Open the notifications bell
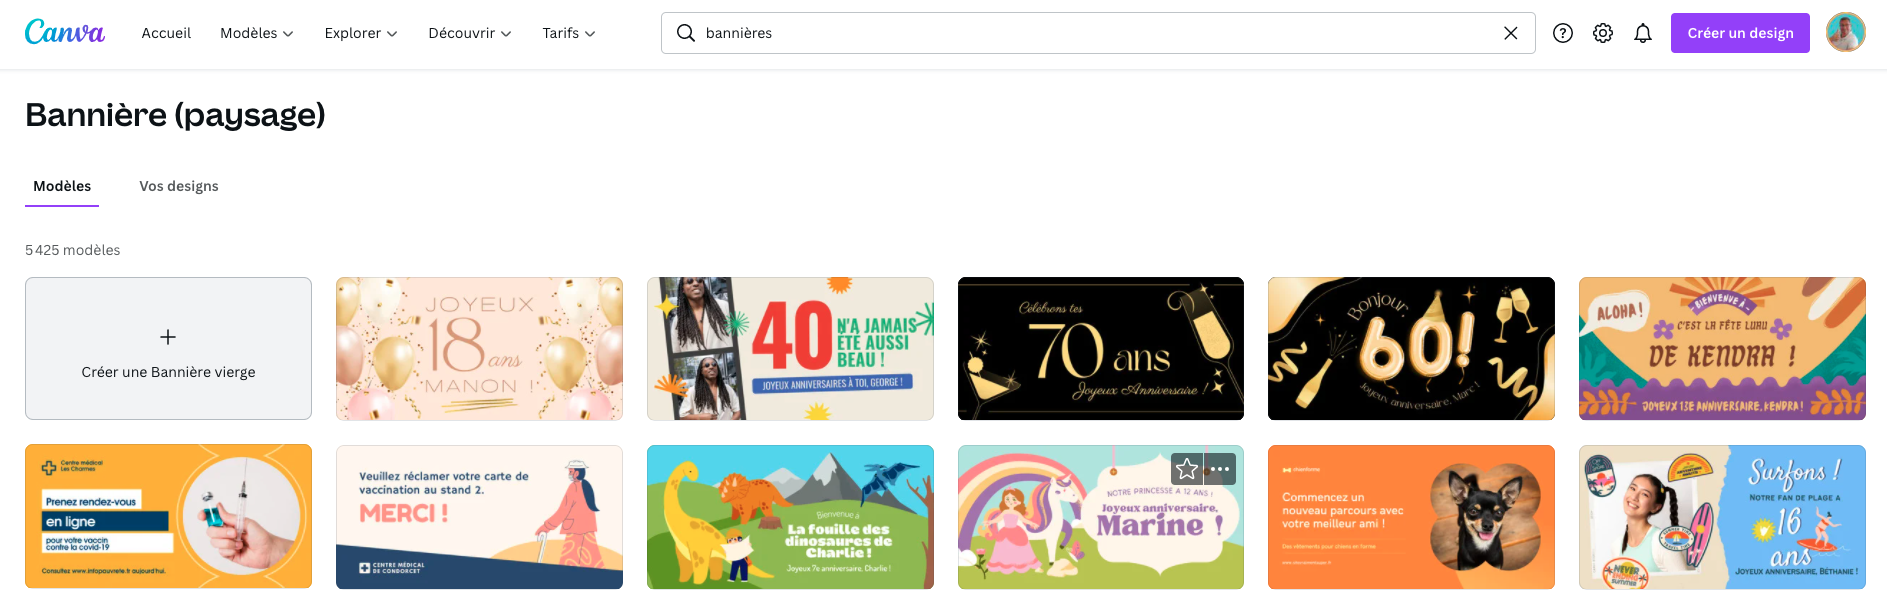This screenshot has height=609, width=1887. [x=1643, y=33]
